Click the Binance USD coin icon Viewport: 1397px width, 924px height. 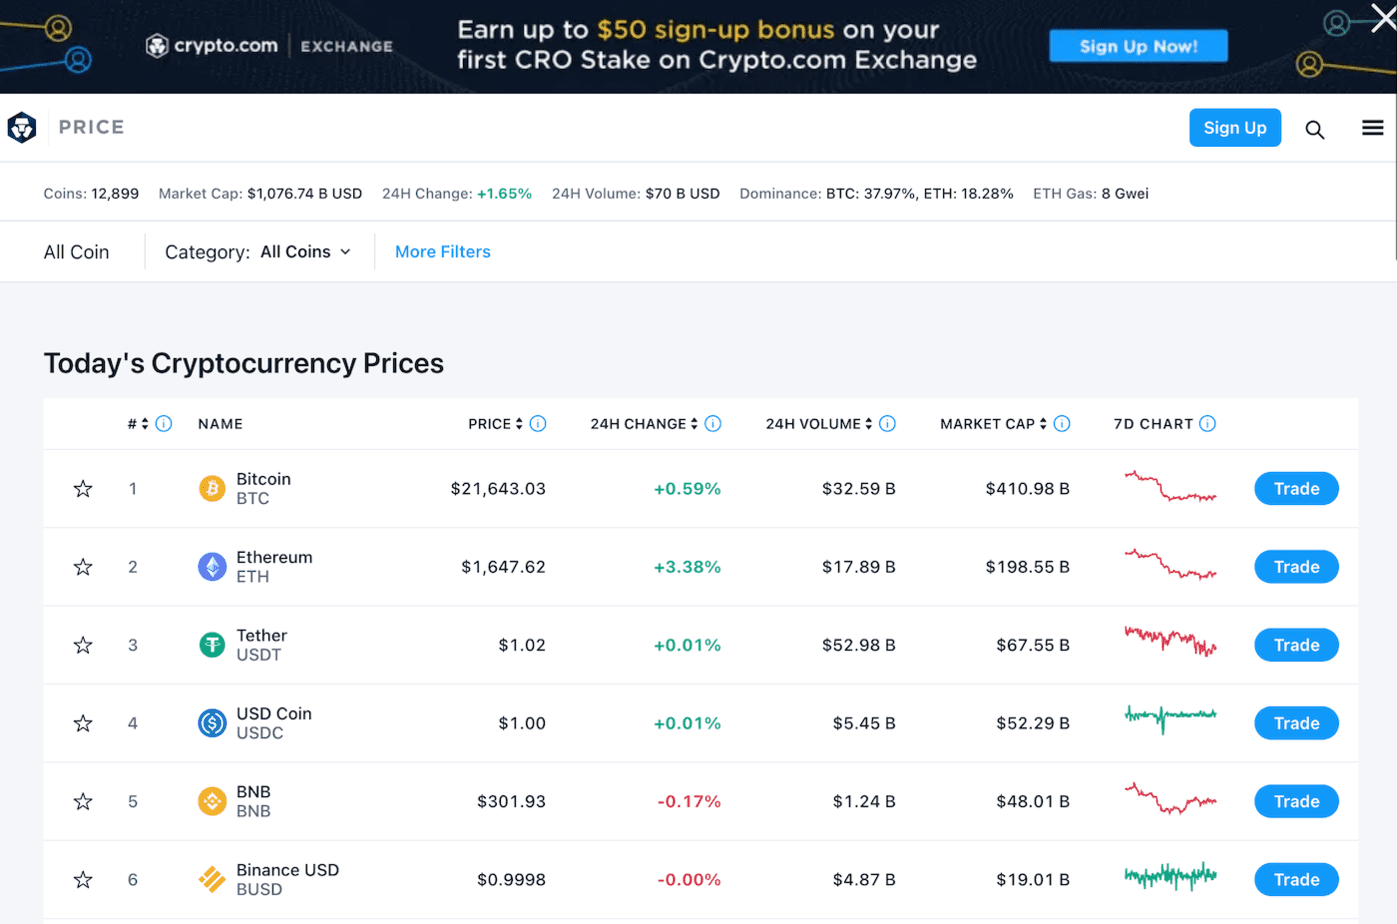[212, 879]
